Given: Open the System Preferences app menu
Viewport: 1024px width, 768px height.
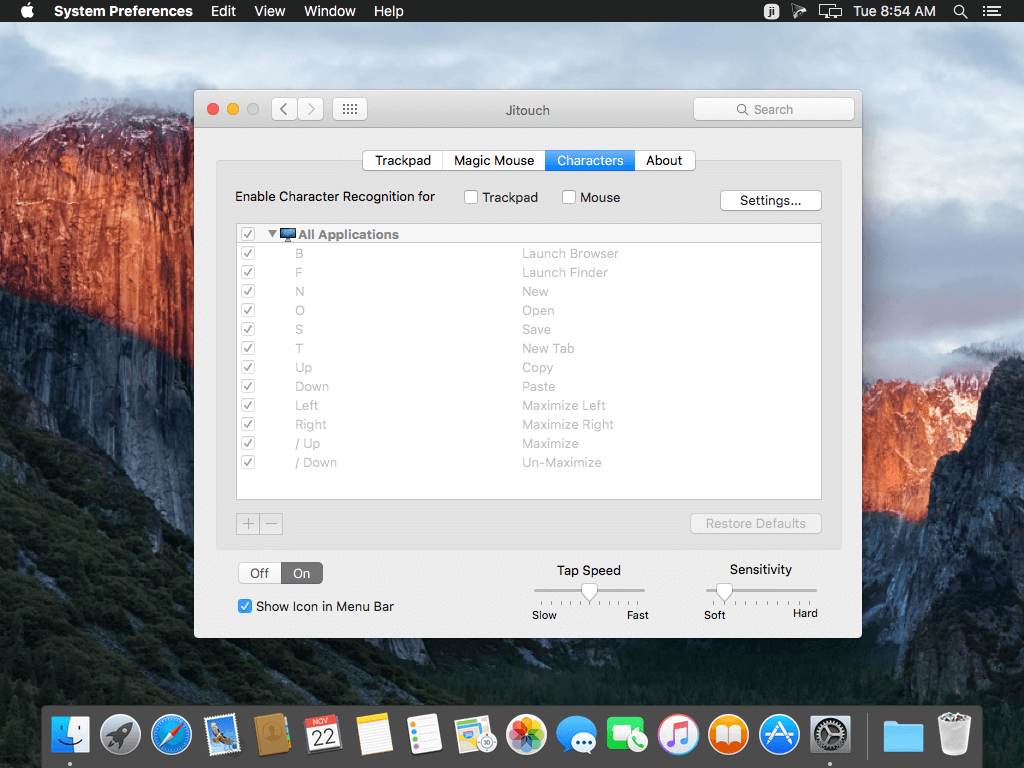Looking at the screenshot, I should click(x=123, y=11).
